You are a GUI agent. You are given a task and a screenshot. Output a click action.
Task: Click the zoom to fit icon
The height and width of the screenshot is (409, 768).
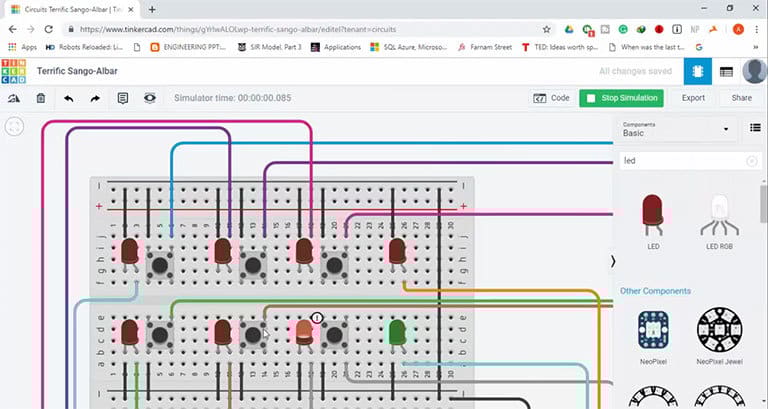click(14, 127)
